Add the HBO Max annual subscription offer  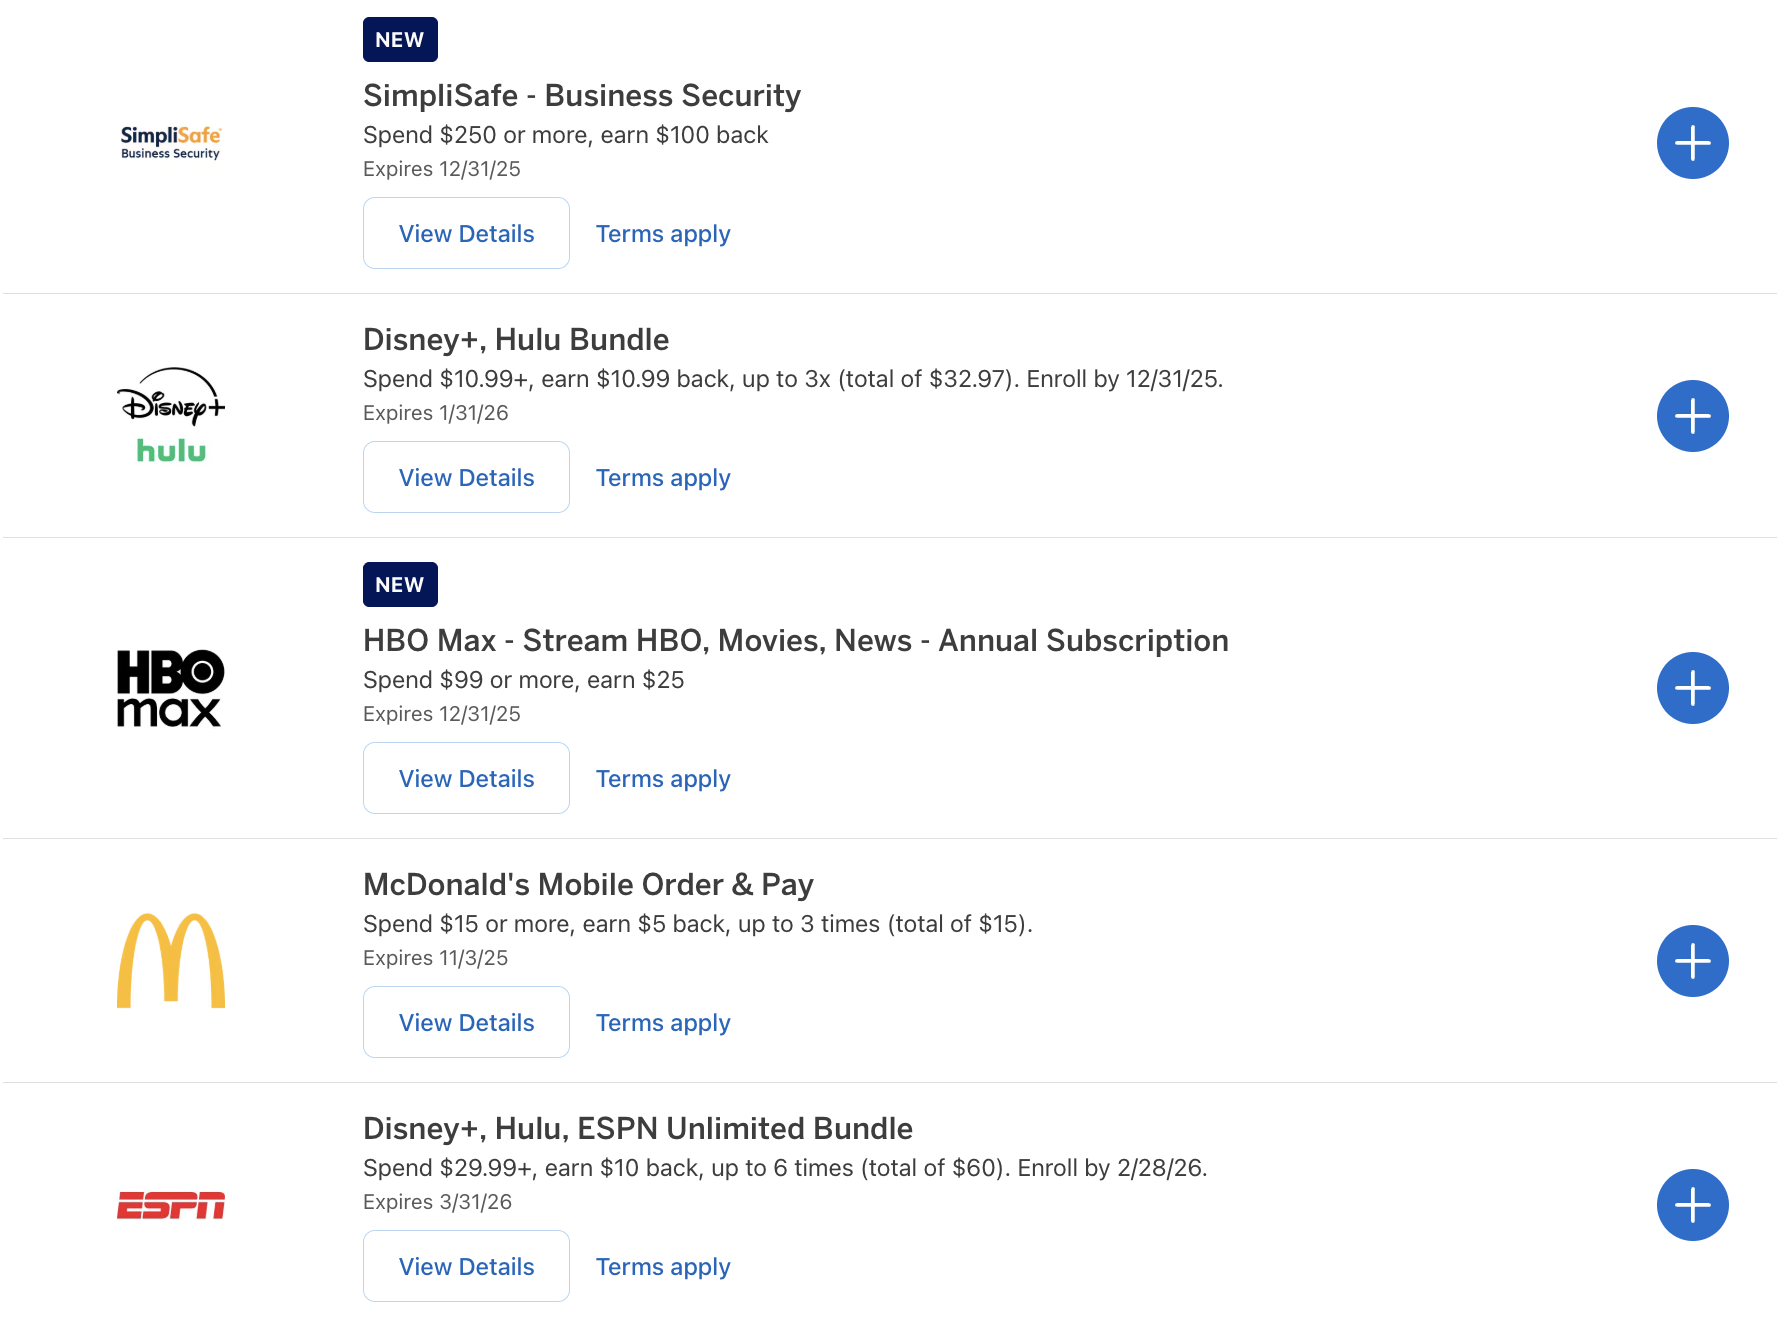coord(1692,688)
